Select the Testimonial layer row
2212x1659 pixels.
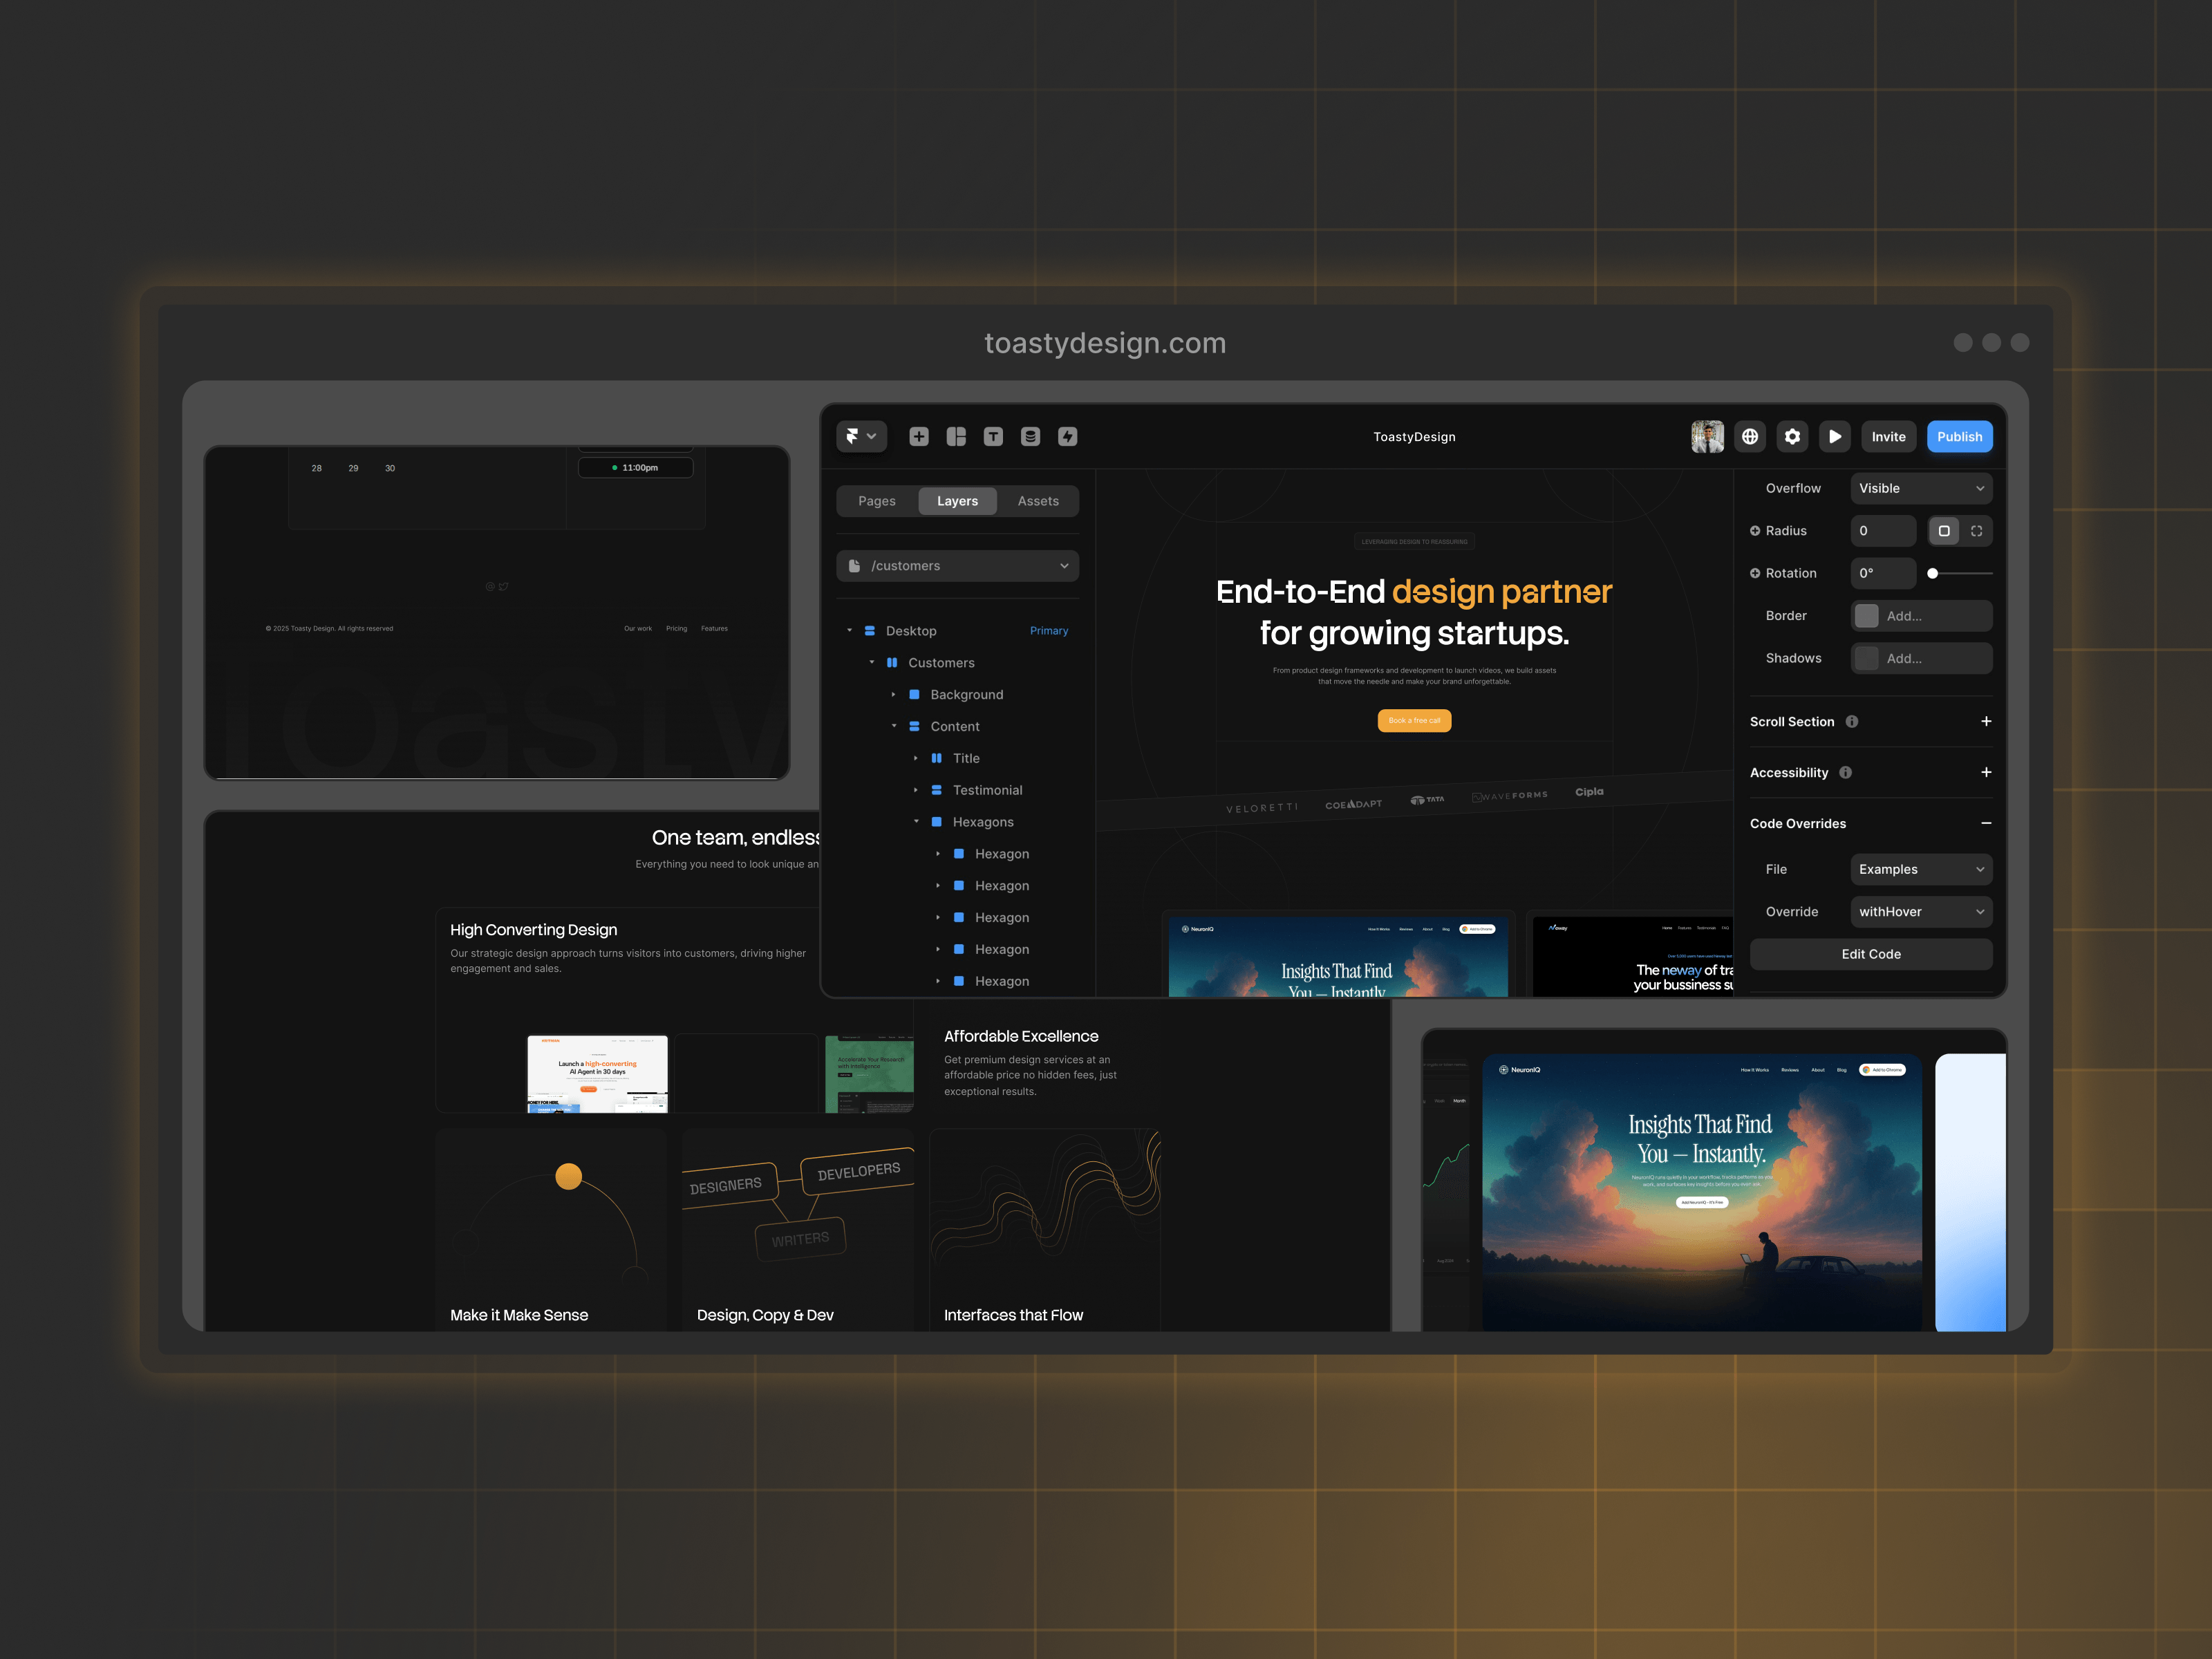[957, 790]
